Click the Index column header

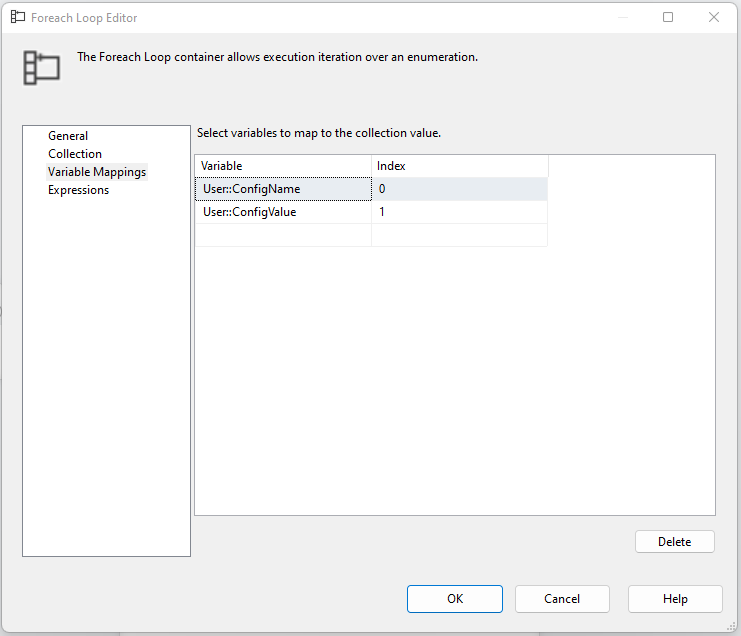pos(459,166)
